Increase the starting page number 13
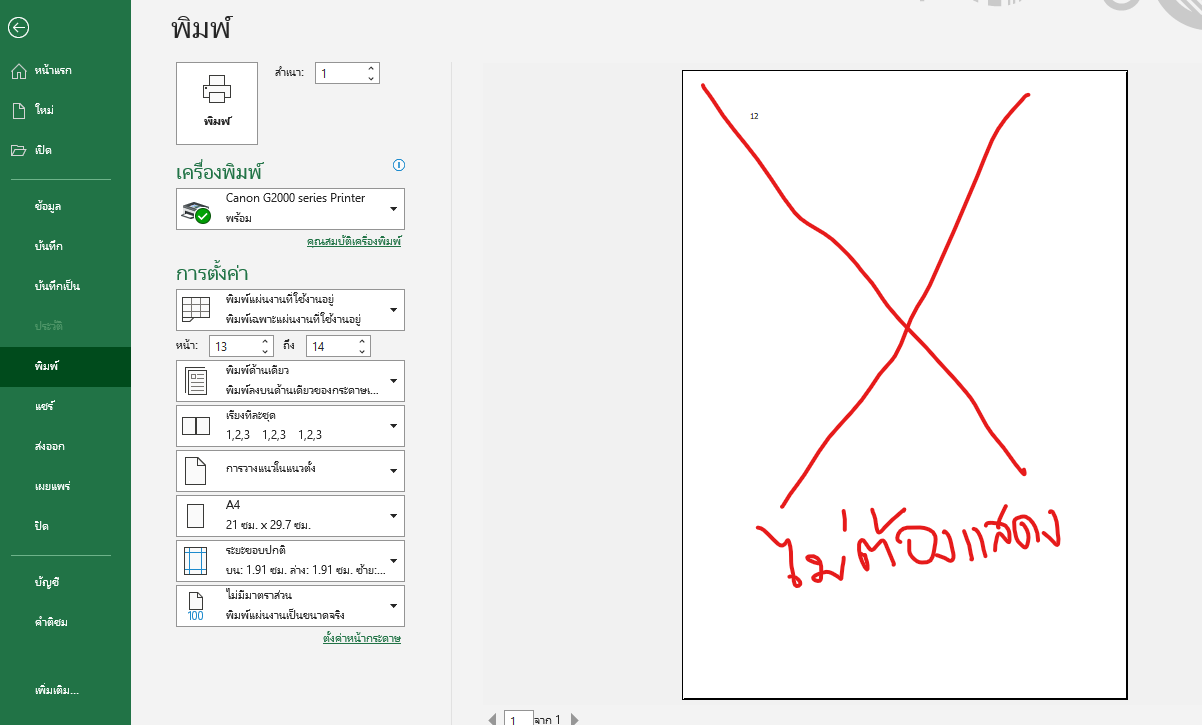The width and height of the screenshot is (1202, 725). (x=265, y=341)
